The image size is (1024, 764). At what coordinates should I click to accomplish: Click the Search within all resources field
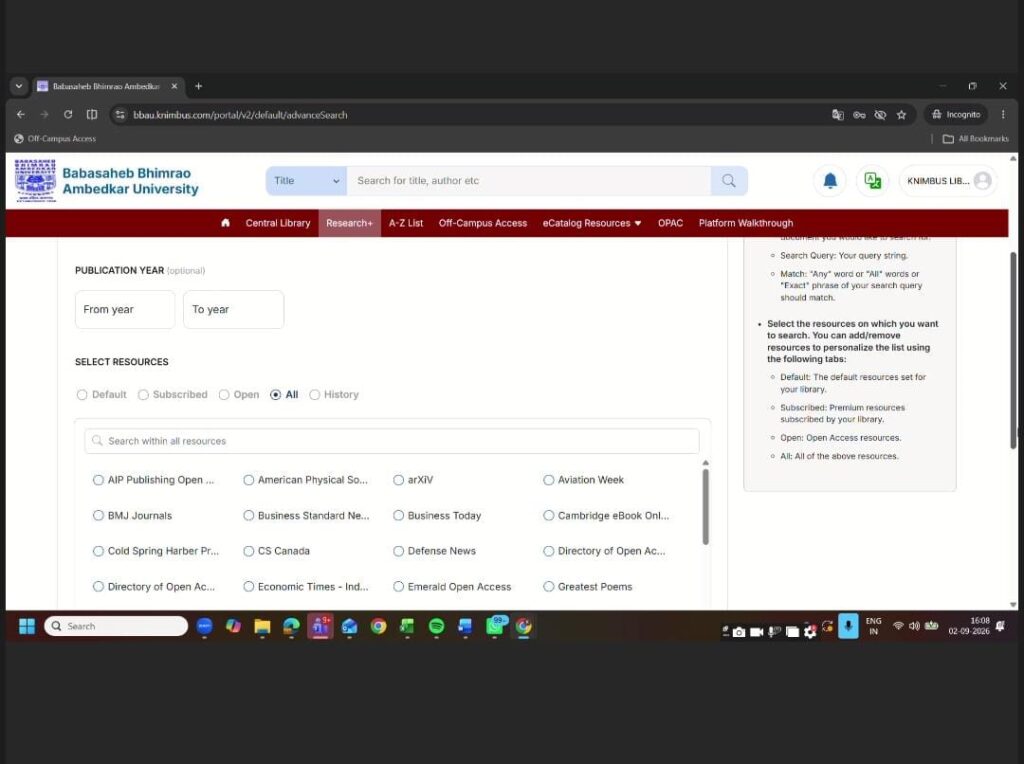tap(392, 441)
